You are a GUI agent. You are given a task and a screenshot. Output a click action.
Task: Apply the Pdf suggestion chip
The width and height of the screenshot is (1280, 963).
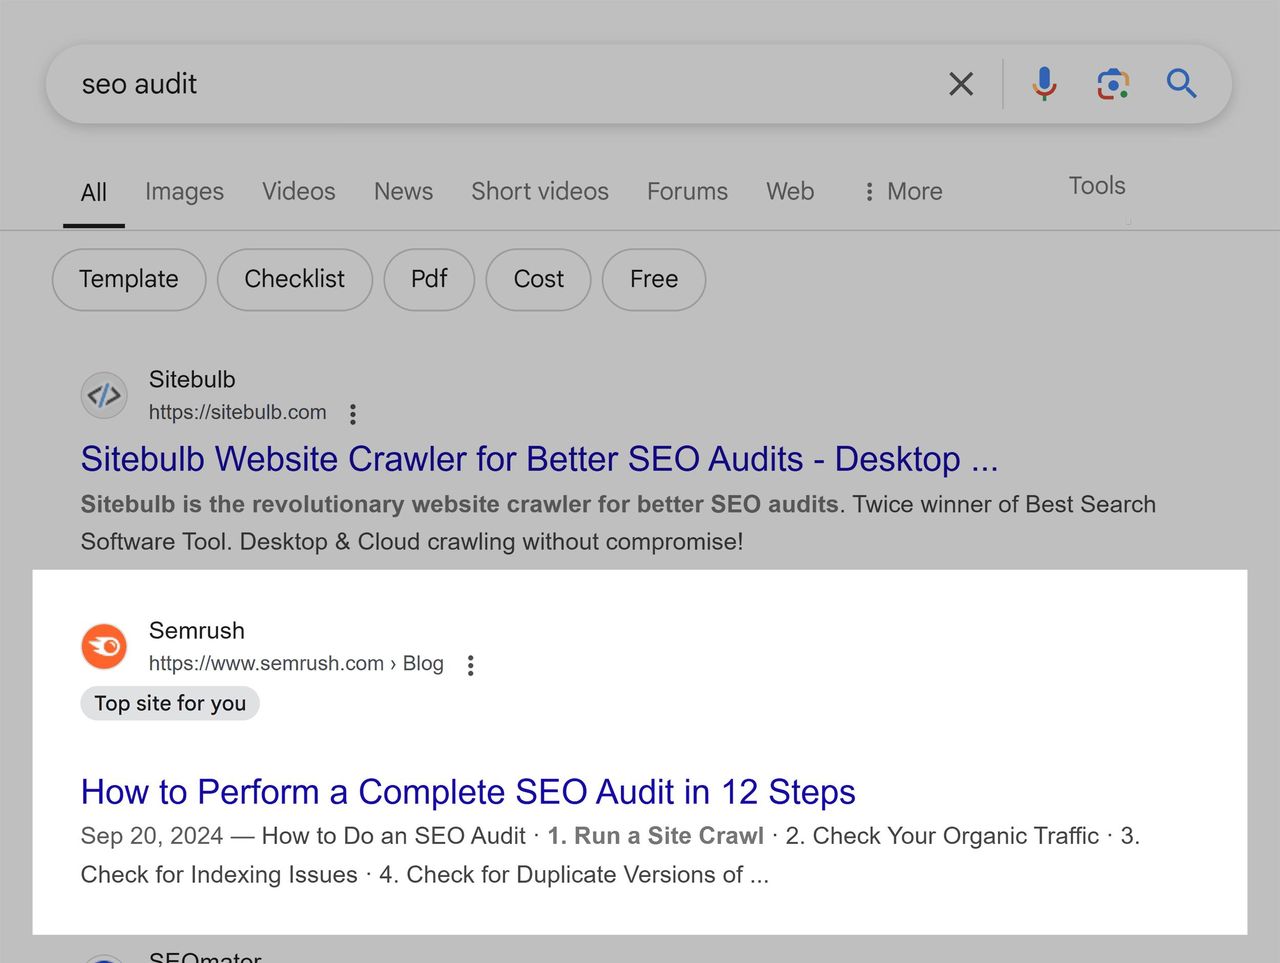429,280
